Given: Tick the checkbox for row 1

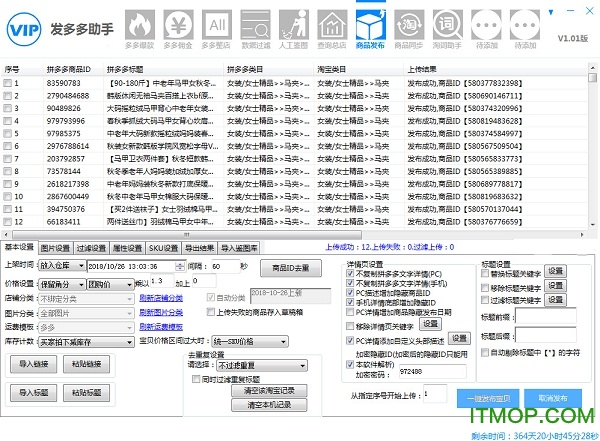Looking at the screenshot, I should pos(7,83).
